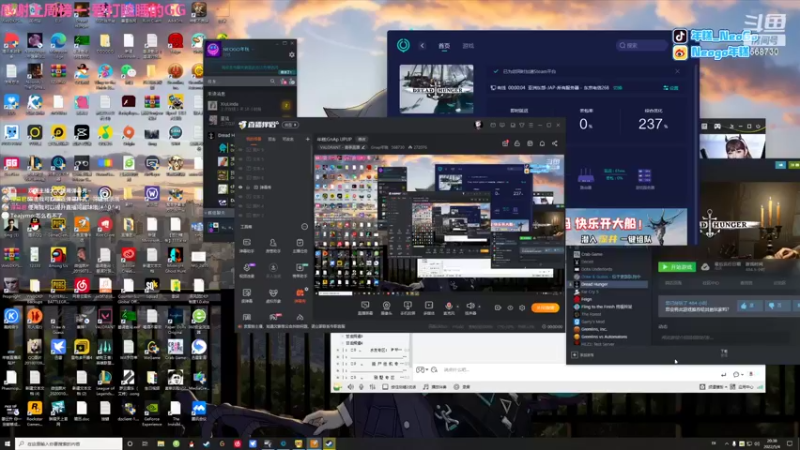Go back with the accelerator arrow button
800x450 pixels.
(422, 45)
